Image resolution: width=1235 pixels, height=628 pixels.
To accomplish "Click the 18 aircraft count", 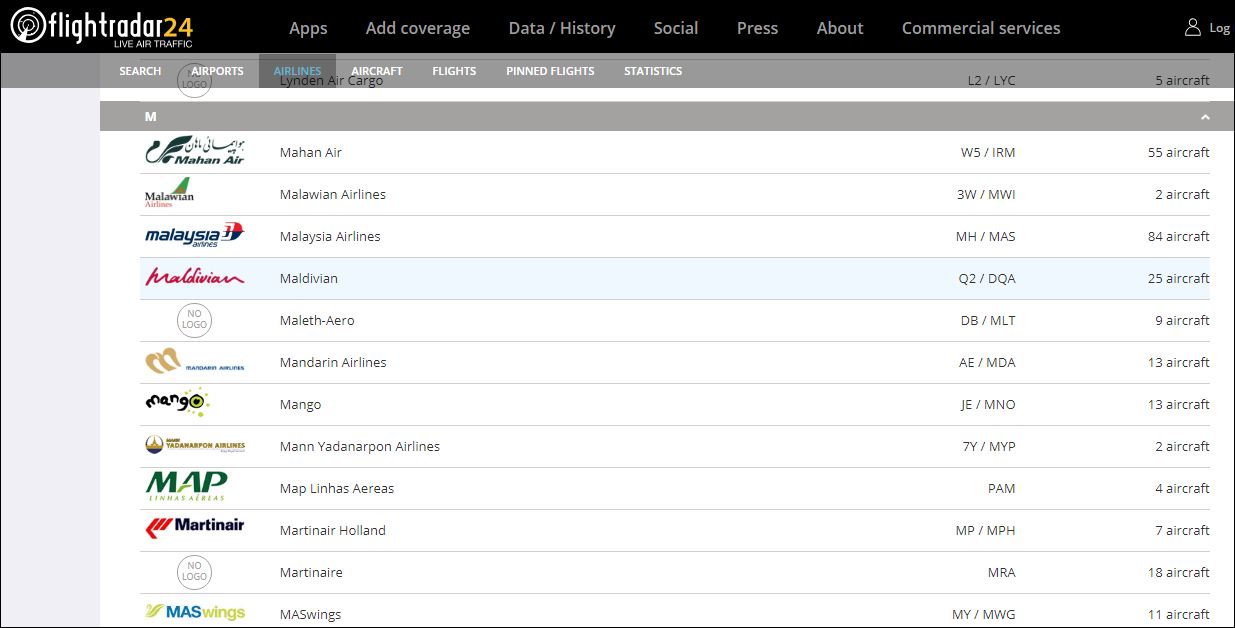I will [1179, 572].
